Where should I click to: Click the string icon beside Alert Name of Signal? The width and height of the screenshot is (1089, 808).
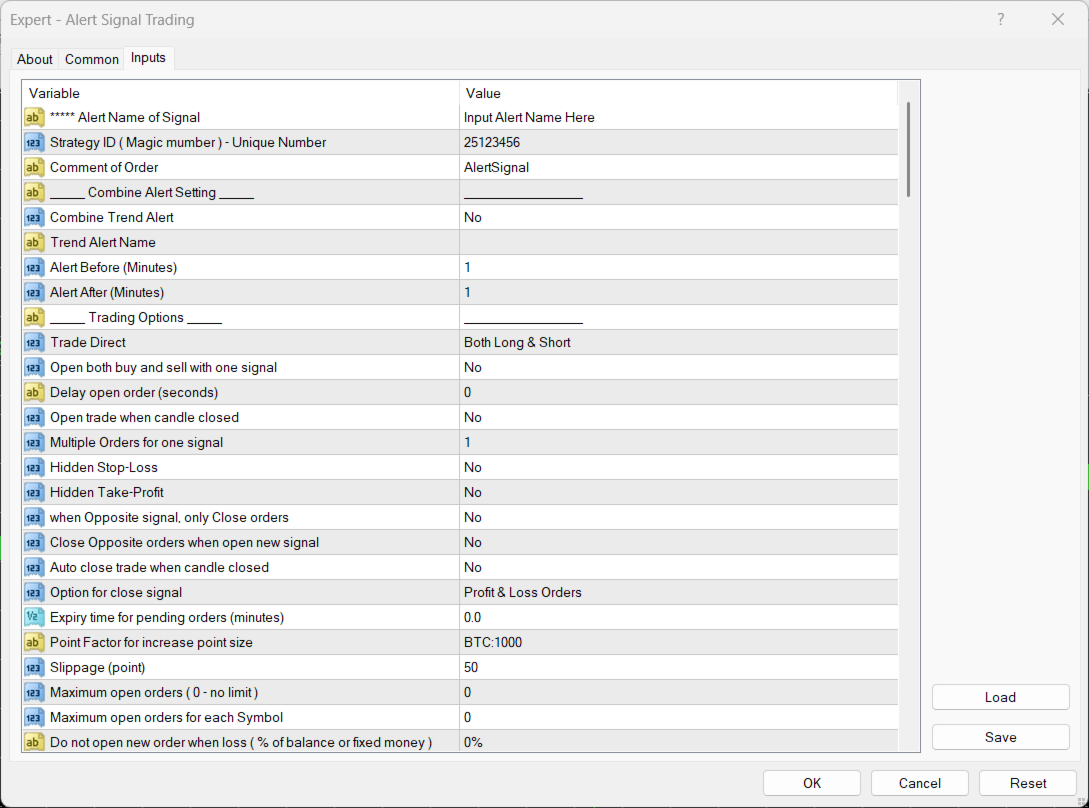pos(33,117)
